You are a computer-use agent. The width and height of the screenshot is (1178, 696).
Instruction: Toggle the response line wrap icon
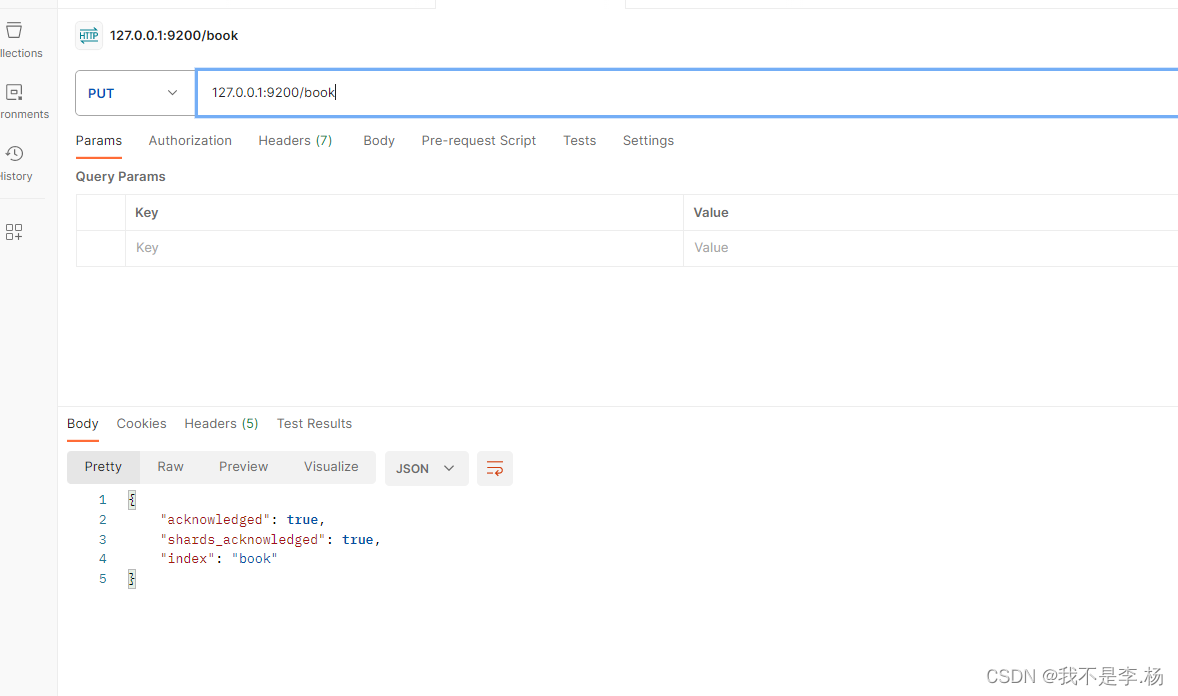point(494,468)
